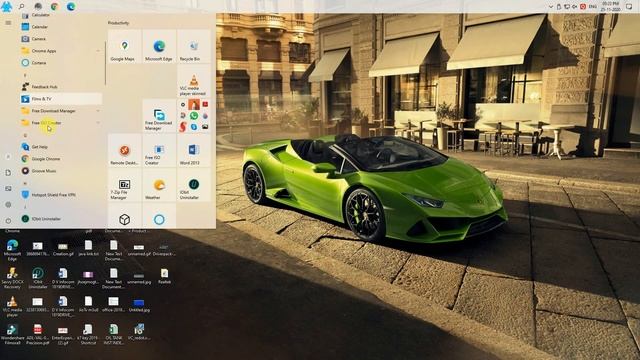640x360 pixels.
Task: Select the OIL TANK Excel desktop file
Action: [113, 334]
